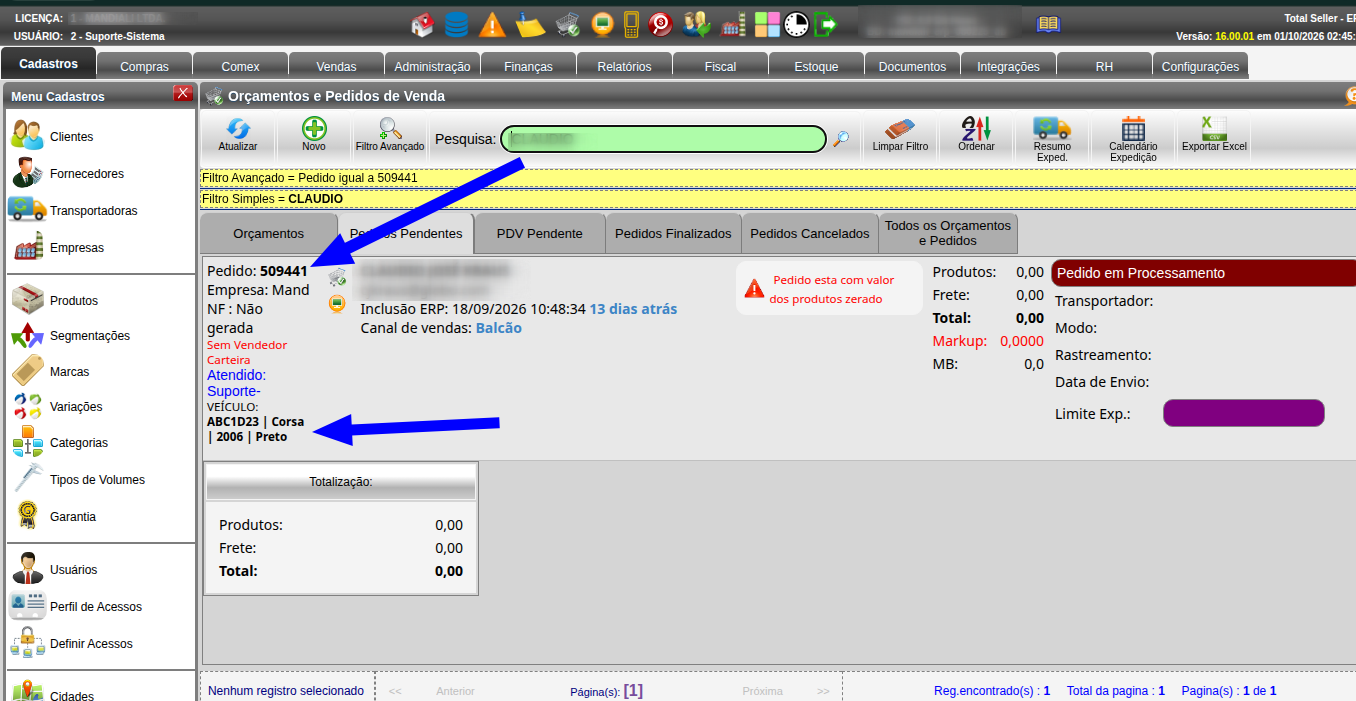This screenshot has width=1356, height=701.
Task: Open the blue book manual icon
Action: (x=1048, y=24)
